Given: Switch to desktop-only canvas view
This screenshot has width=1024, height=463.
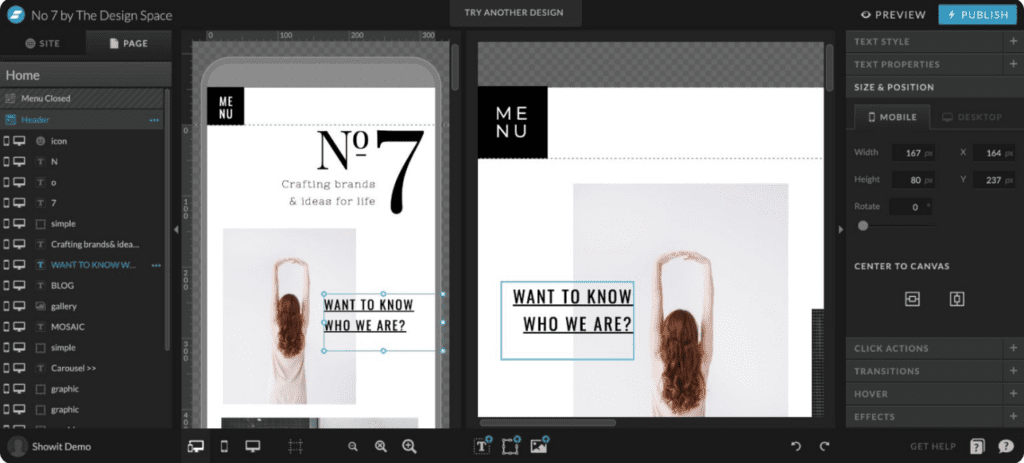Looking at the screenshot, I should coord(253,446).
